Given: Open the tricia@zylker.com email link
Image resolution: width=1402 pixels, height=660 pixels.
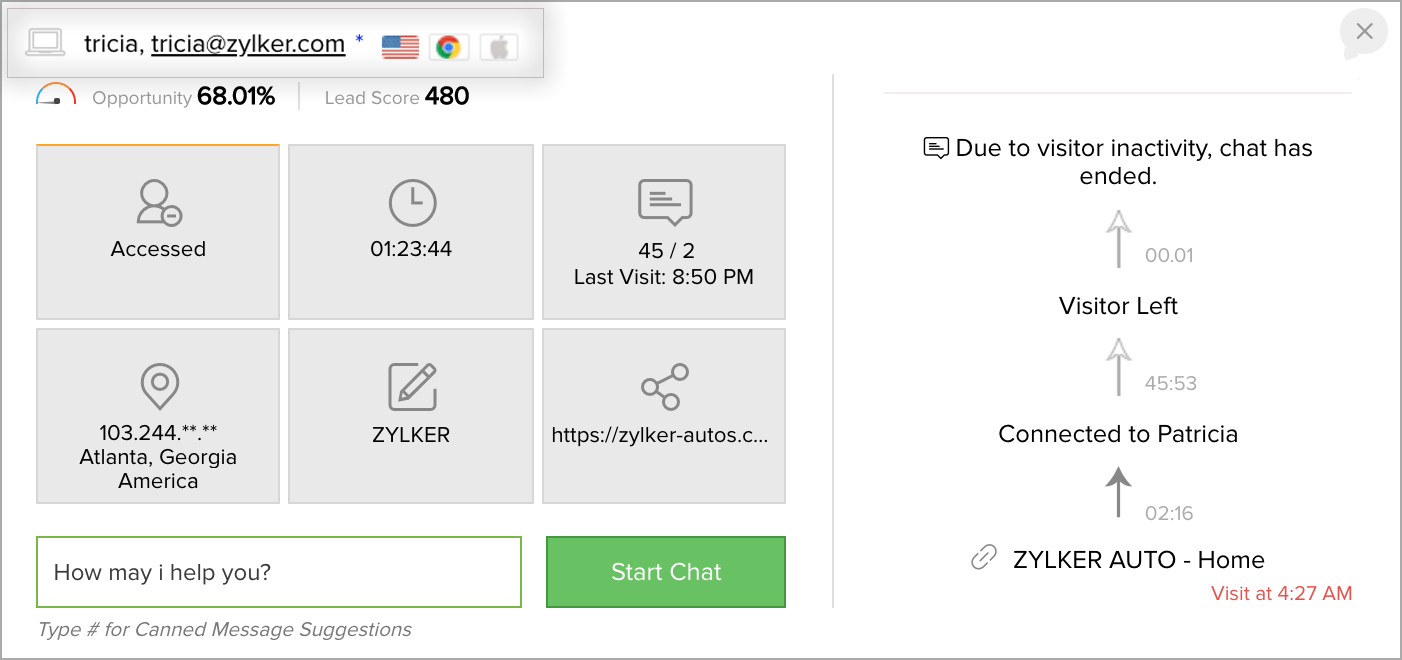Looking at the screenshot, I should pos(248,43).
